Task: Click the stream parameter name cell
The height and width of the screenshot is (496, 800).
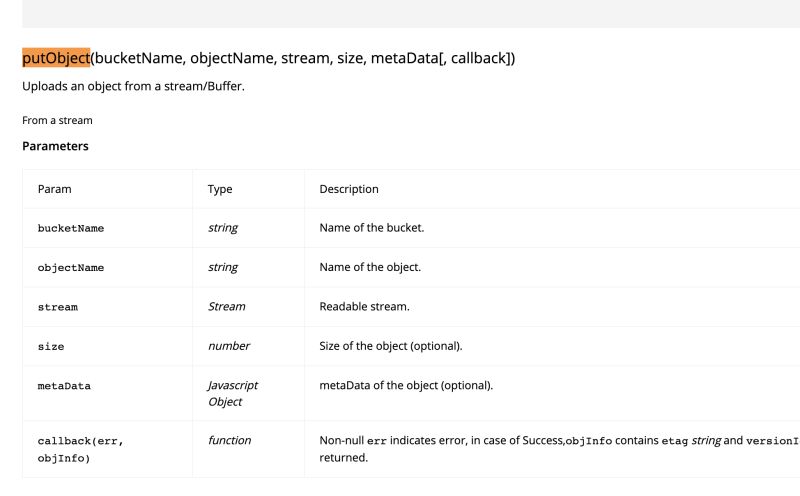Action: coord(58,307)
